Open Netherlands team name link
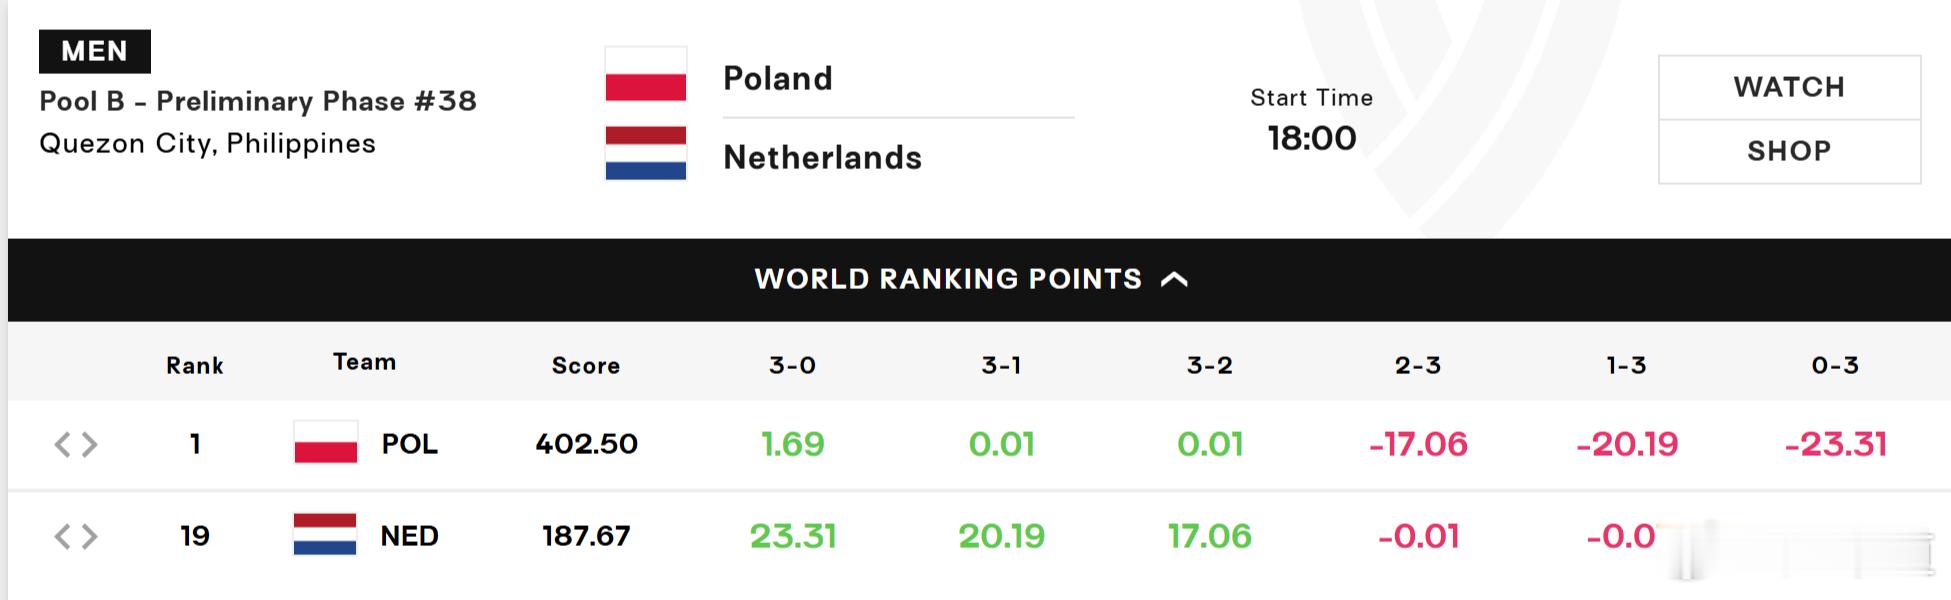 (x=822, y=157)
